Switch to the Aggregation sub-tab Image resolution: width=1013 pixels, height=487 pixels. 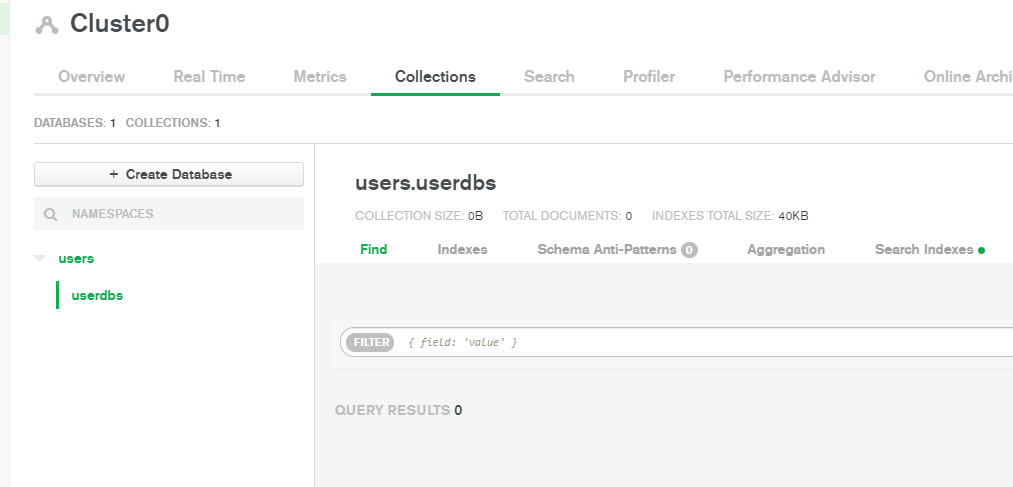[x=786, y=249]
